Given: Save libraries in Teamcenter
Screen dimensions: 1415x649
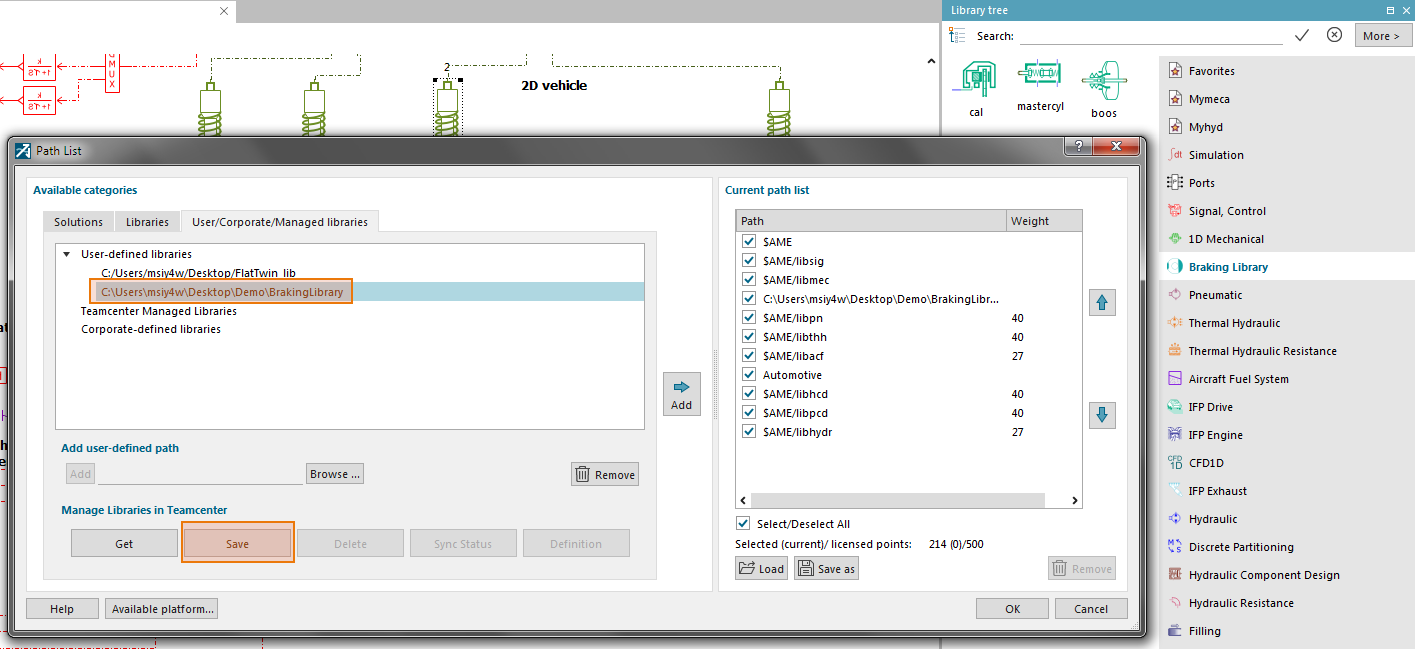Looking at the screenshot, I should [237, 542].
